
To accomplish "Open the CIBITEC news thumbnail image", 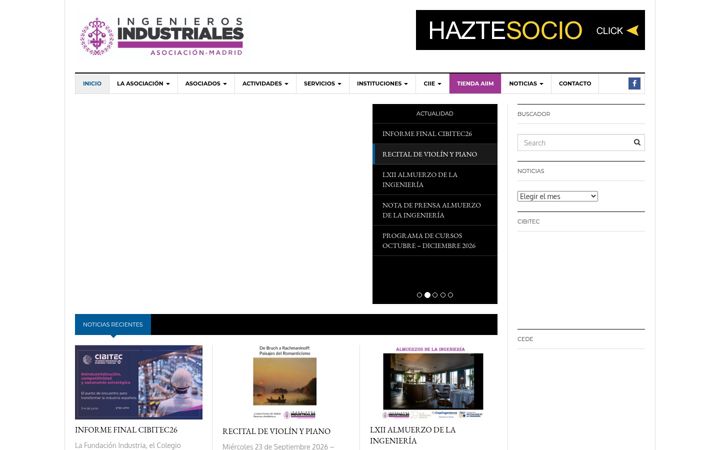I will pos(139,382).
